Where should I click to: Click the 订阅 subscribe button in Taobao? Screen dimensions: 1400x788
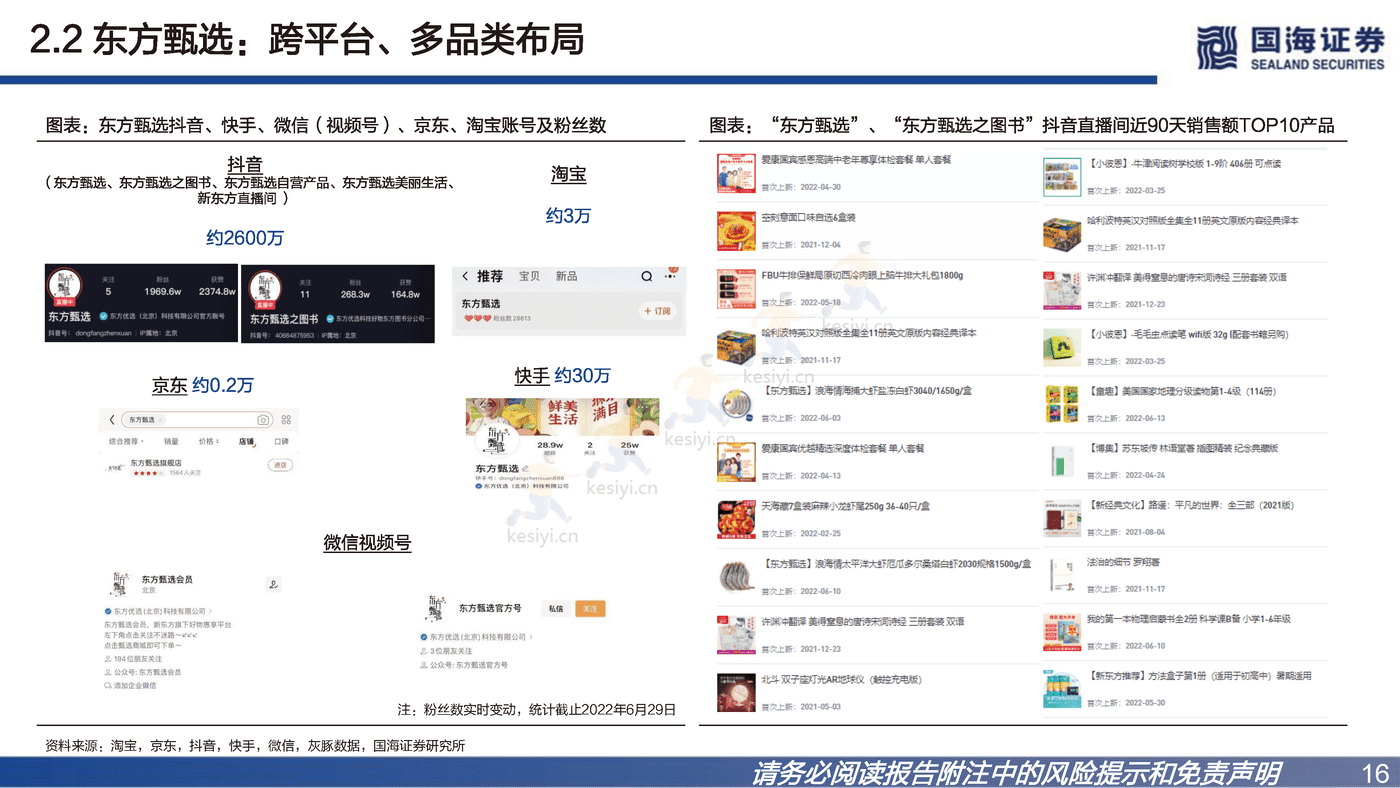tap(658, 311)
